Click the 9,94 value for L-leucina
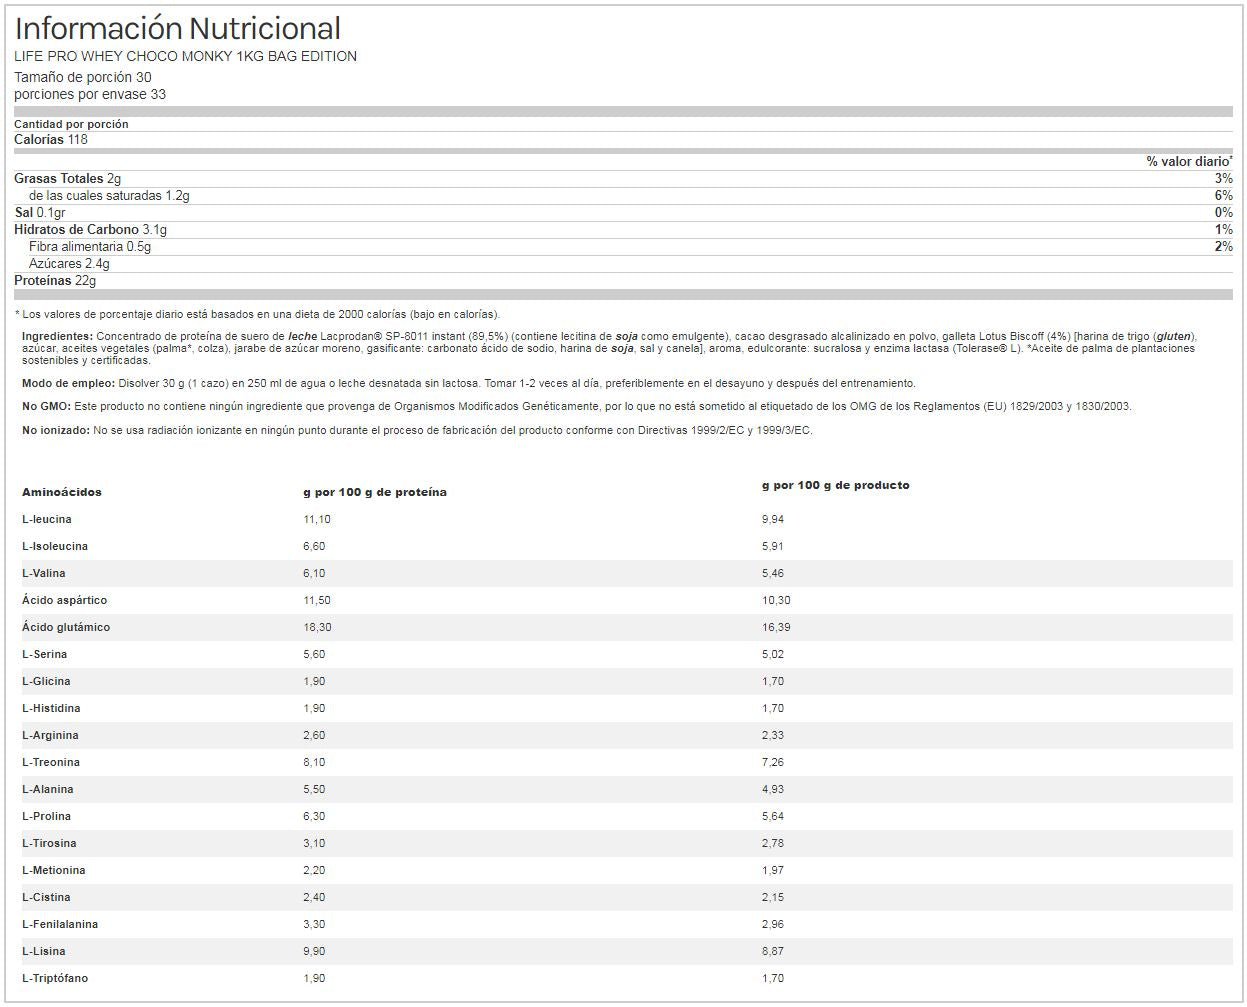1247x1007 pixels. [773, 519]
